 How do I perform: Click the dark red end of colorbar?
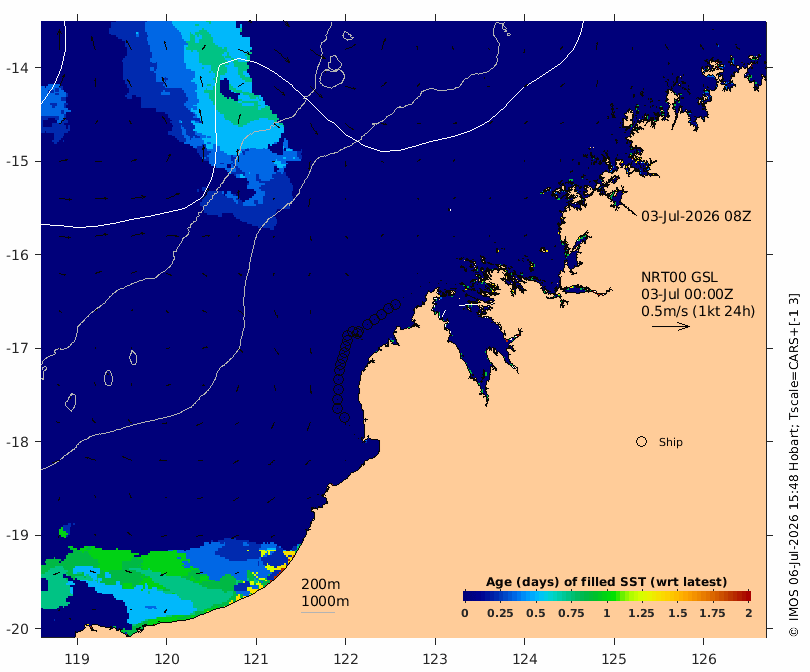click(x=746, y=596)
